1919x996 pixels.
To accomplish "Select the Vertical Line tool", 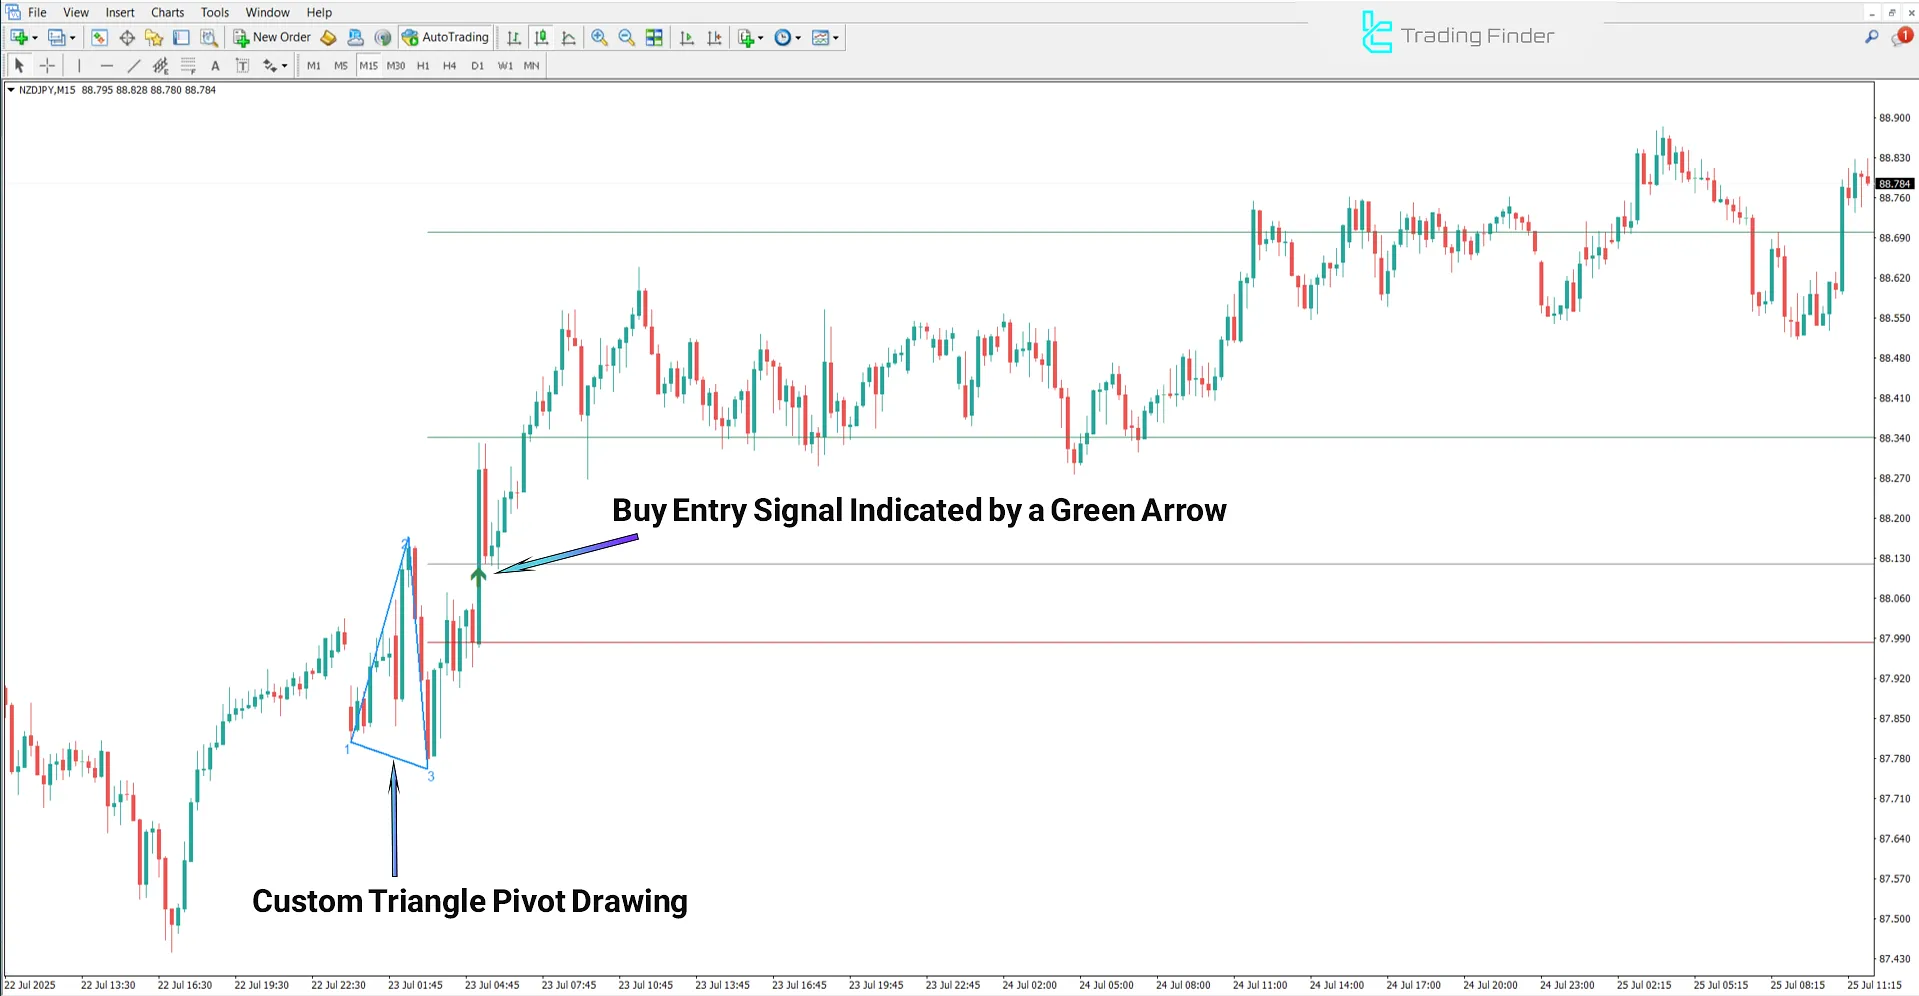I will 79,65.
